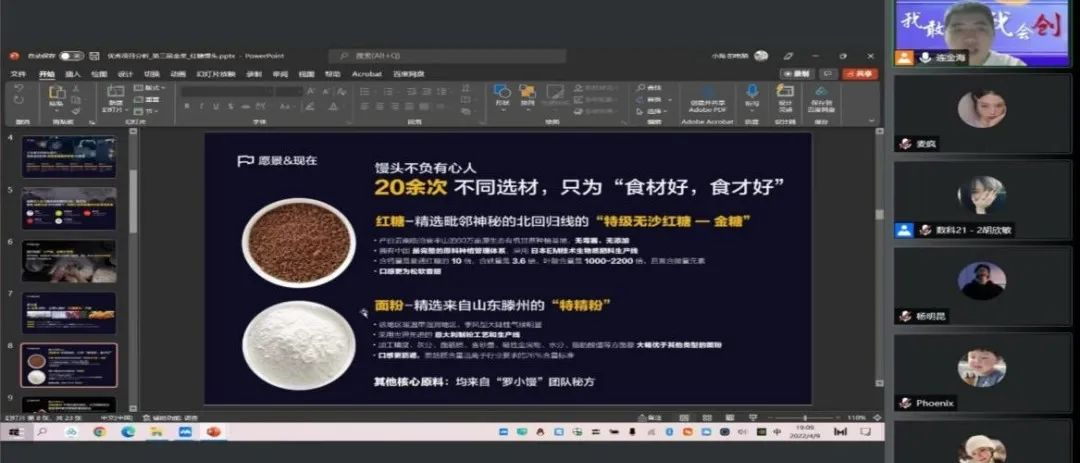Click the Save icon in title bar
The height and width of the screenshot is (463, 1080).
(x=94, y=56)
